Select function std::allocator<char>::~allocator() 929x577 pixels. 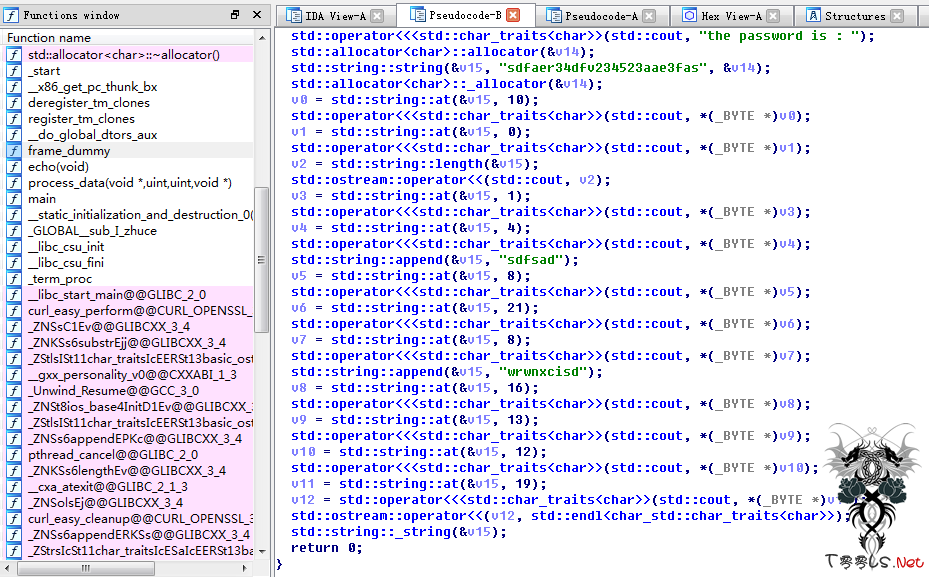[129, 55]
